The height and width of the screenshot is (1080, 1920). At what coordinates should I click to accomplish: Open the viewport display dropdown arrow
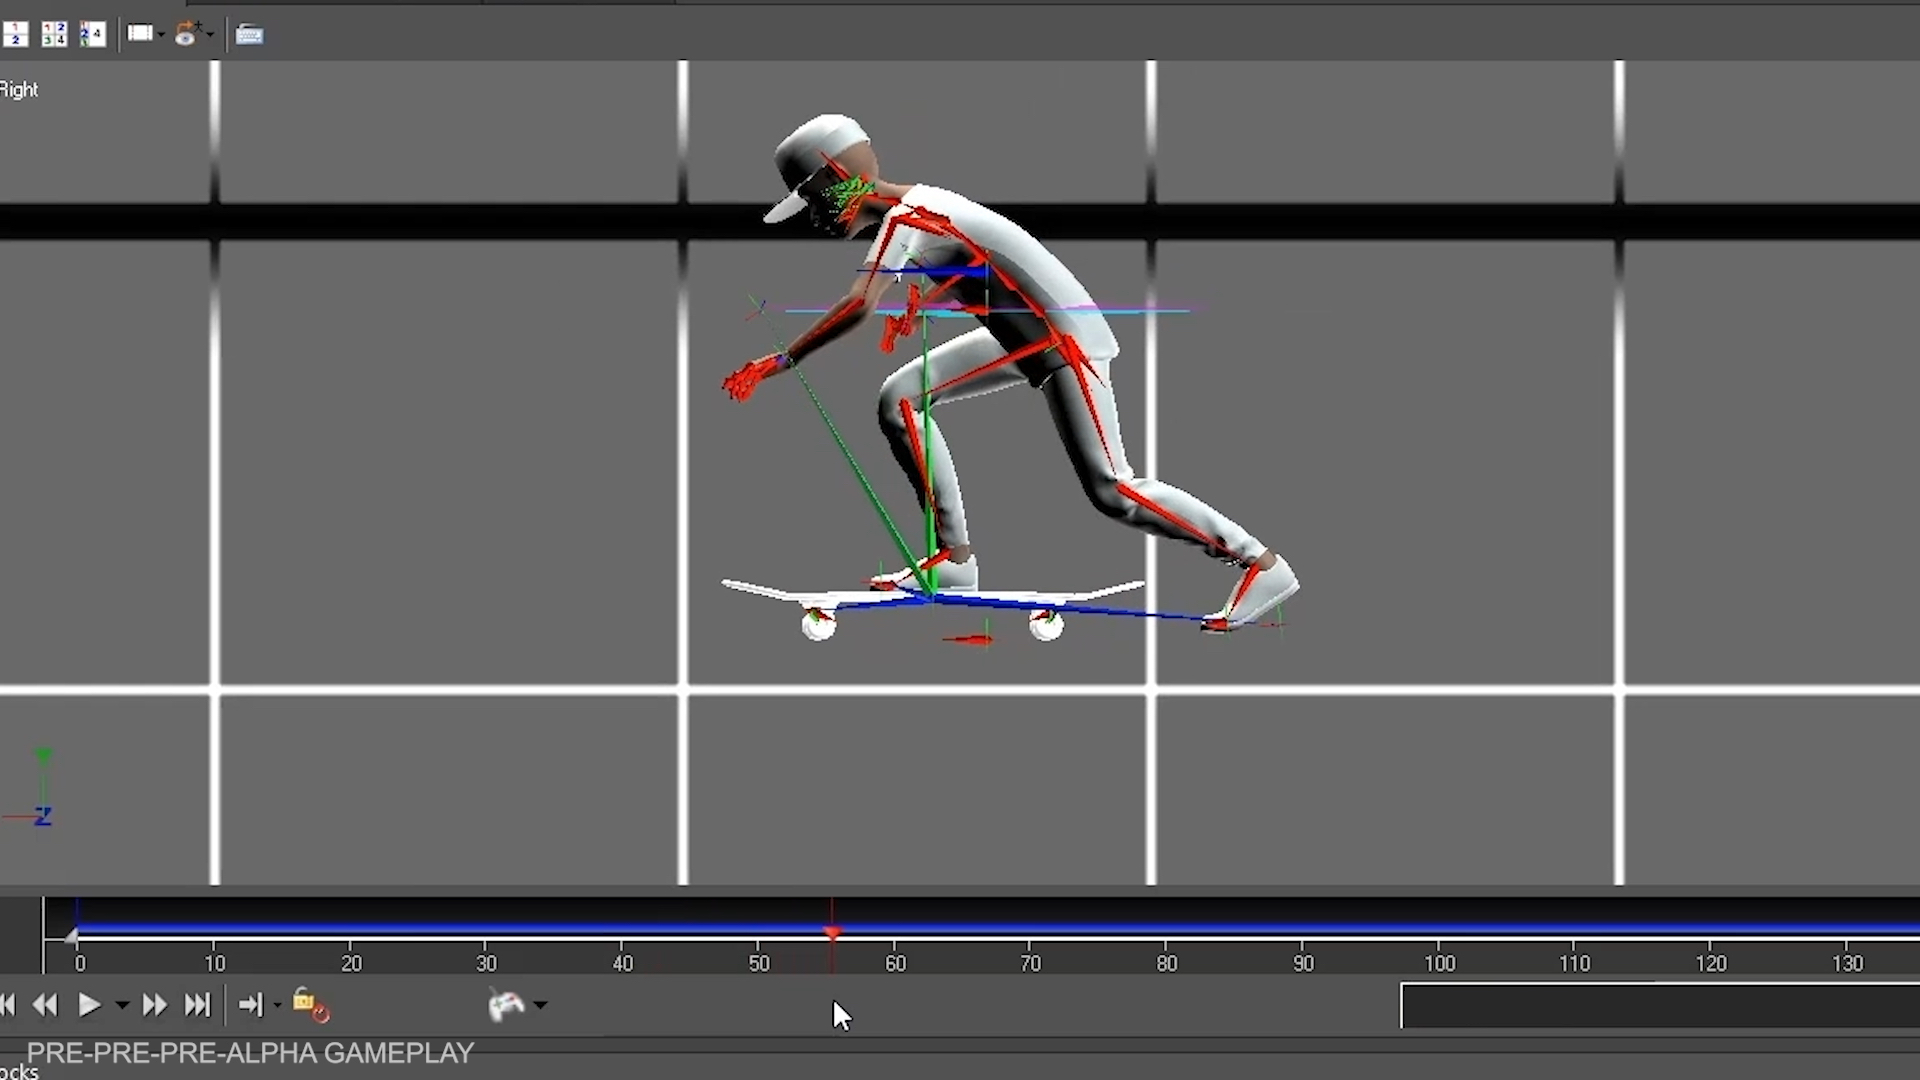coord(161,36)
